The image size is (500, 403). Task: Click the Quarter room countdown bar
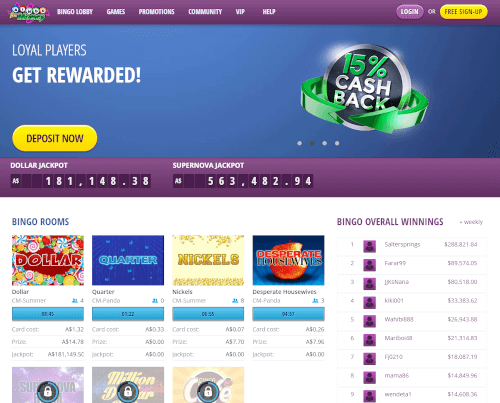pyautogui.click(x=128, y=314)
